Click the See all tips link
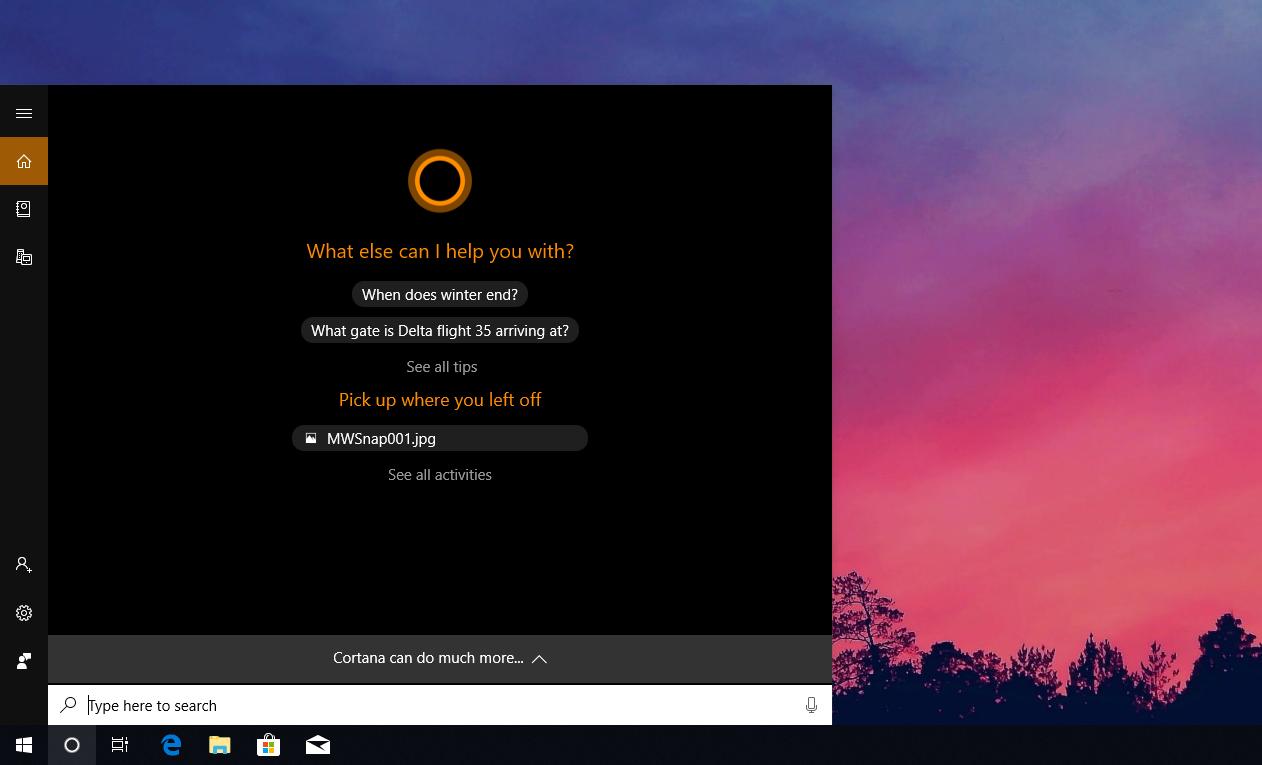 (441, 367)
